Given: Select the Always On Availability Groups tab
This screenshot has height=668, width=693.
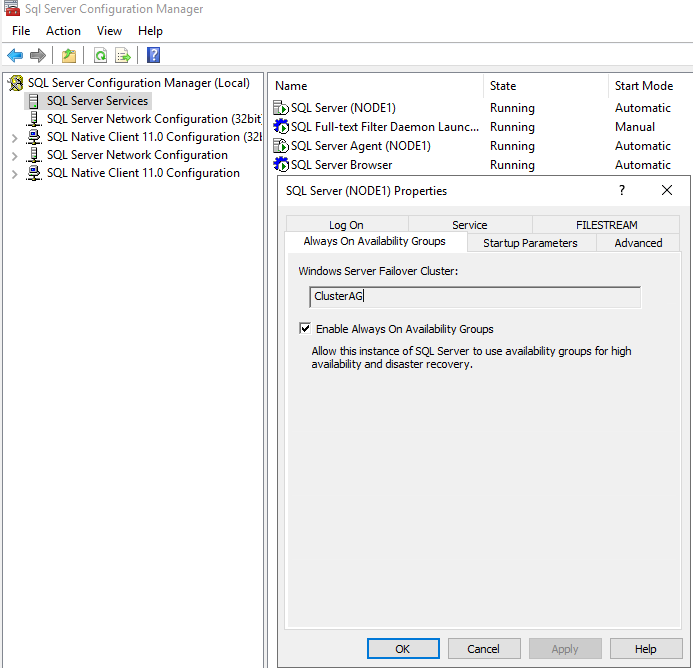Looking at the screenshot, I should 375,241.
